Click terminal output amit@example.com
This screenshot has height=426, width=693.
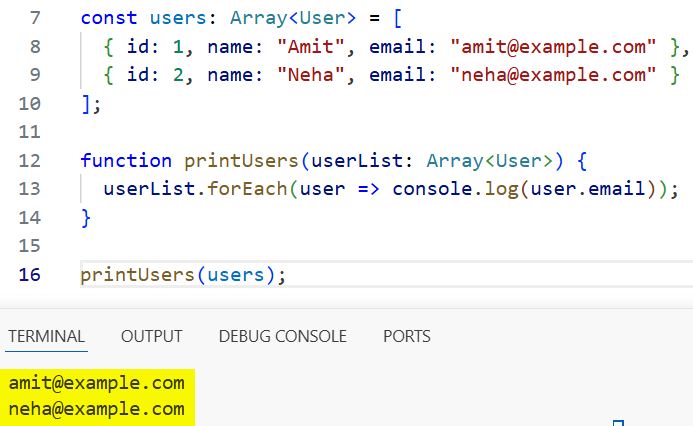[96, 383]
